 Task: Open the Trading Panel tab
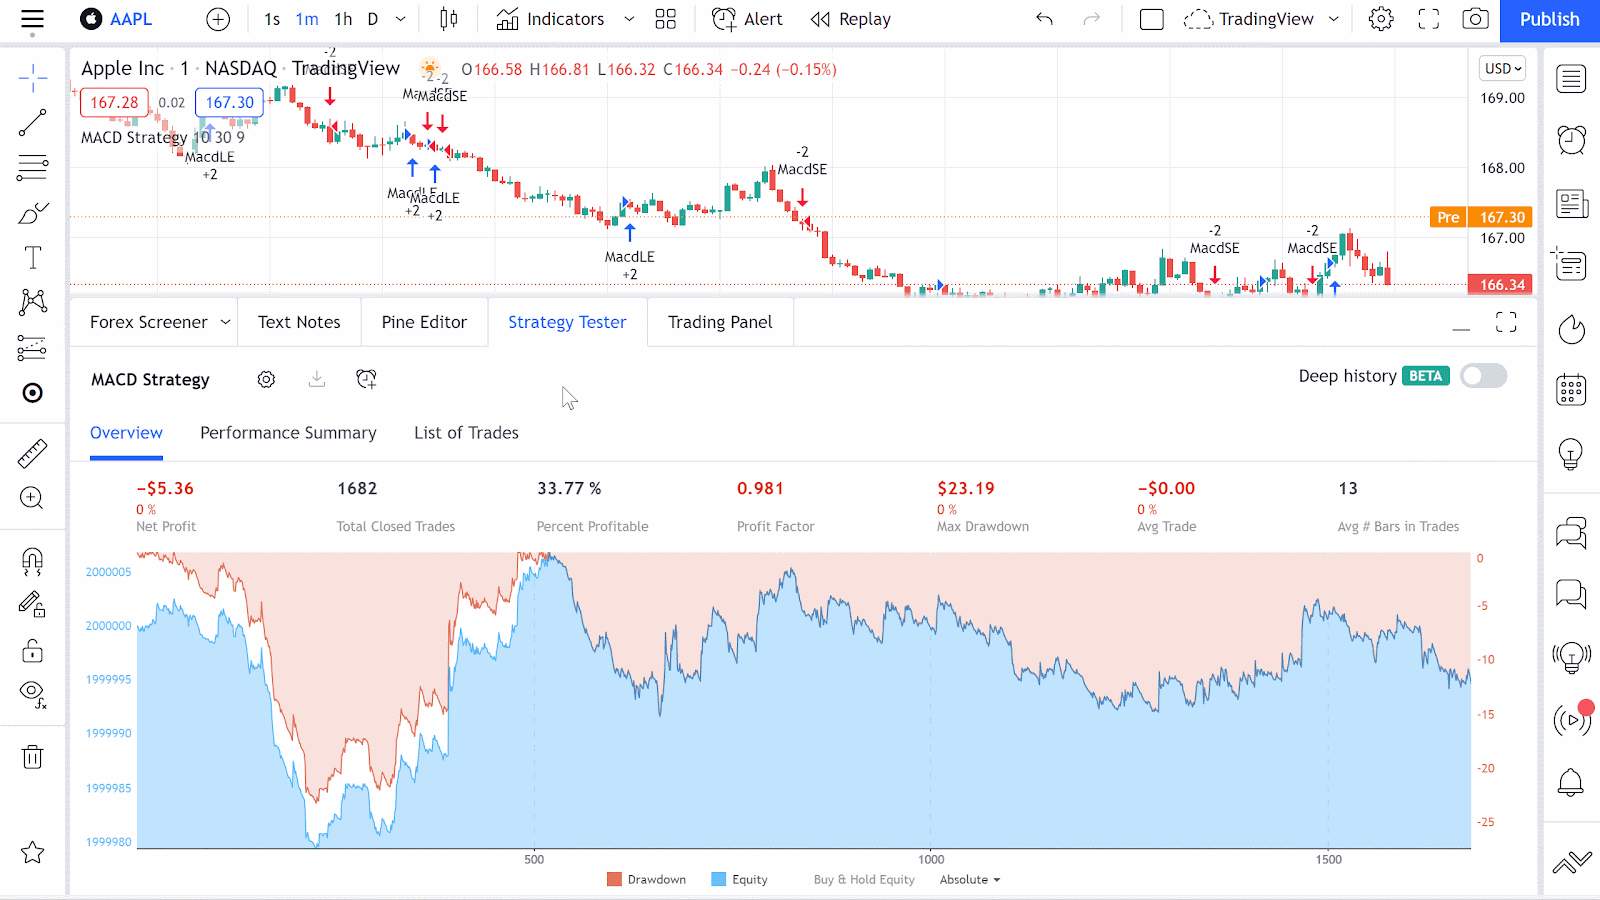(720, 322)
